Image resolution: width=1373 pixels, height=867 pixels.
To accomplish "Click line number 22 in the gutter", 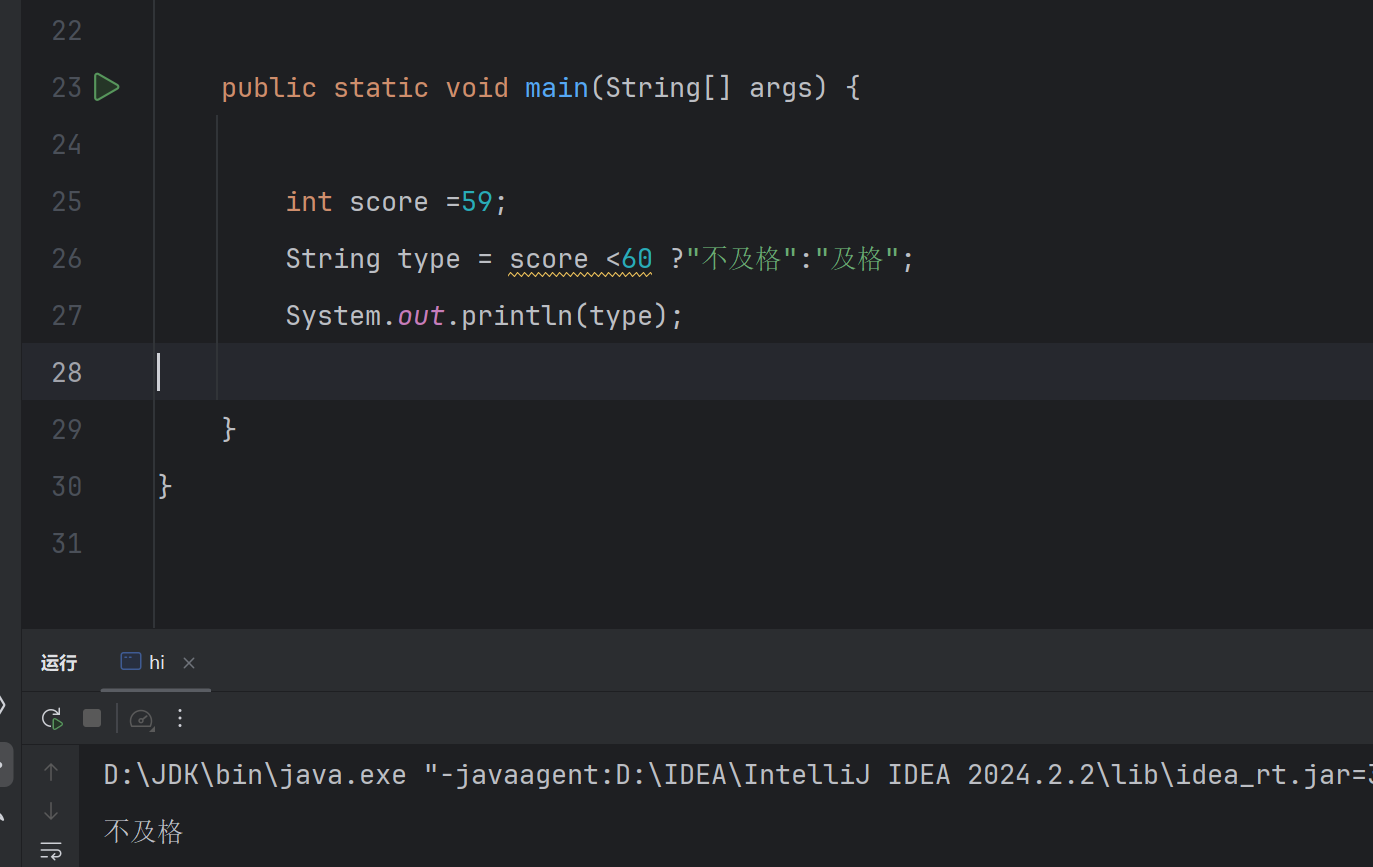I will 67,31.
